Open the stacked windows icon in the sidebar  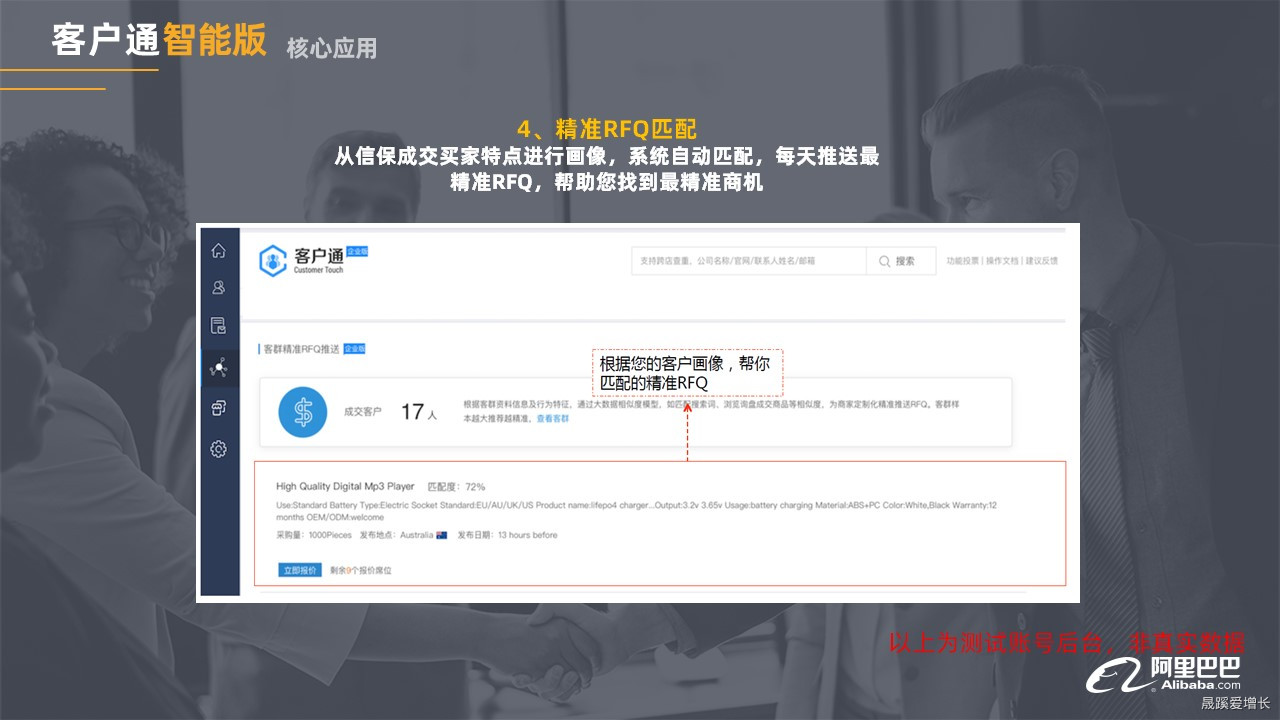coord(218,408)
